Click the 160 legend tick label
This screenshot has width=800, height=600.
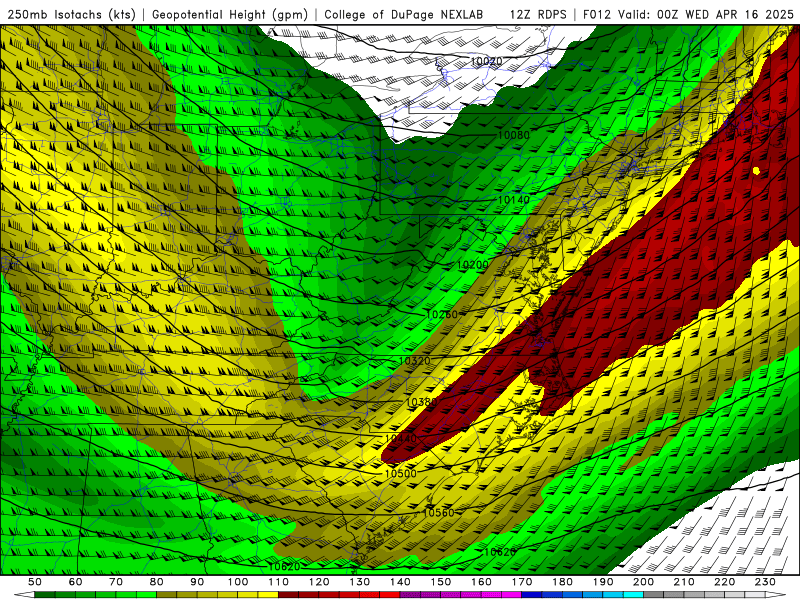pos(481,582)
